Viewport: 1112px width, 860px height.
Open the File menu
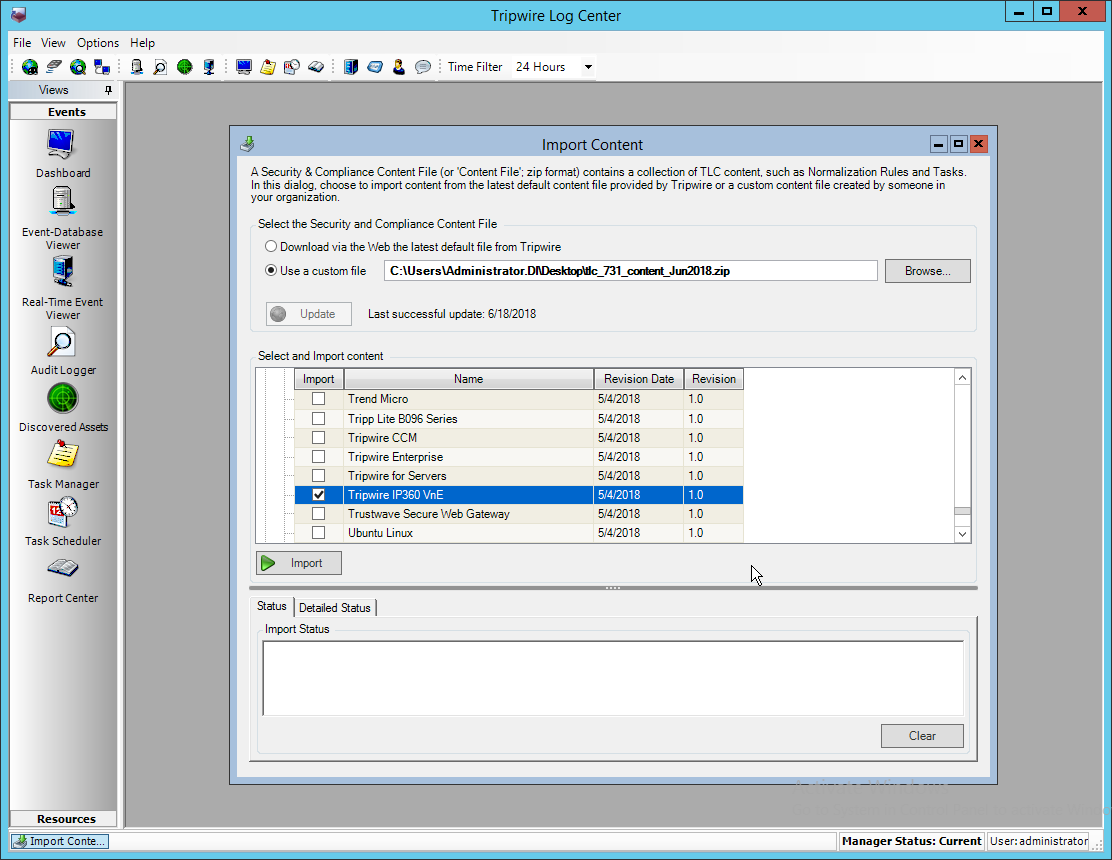click(x=22, y=43)
